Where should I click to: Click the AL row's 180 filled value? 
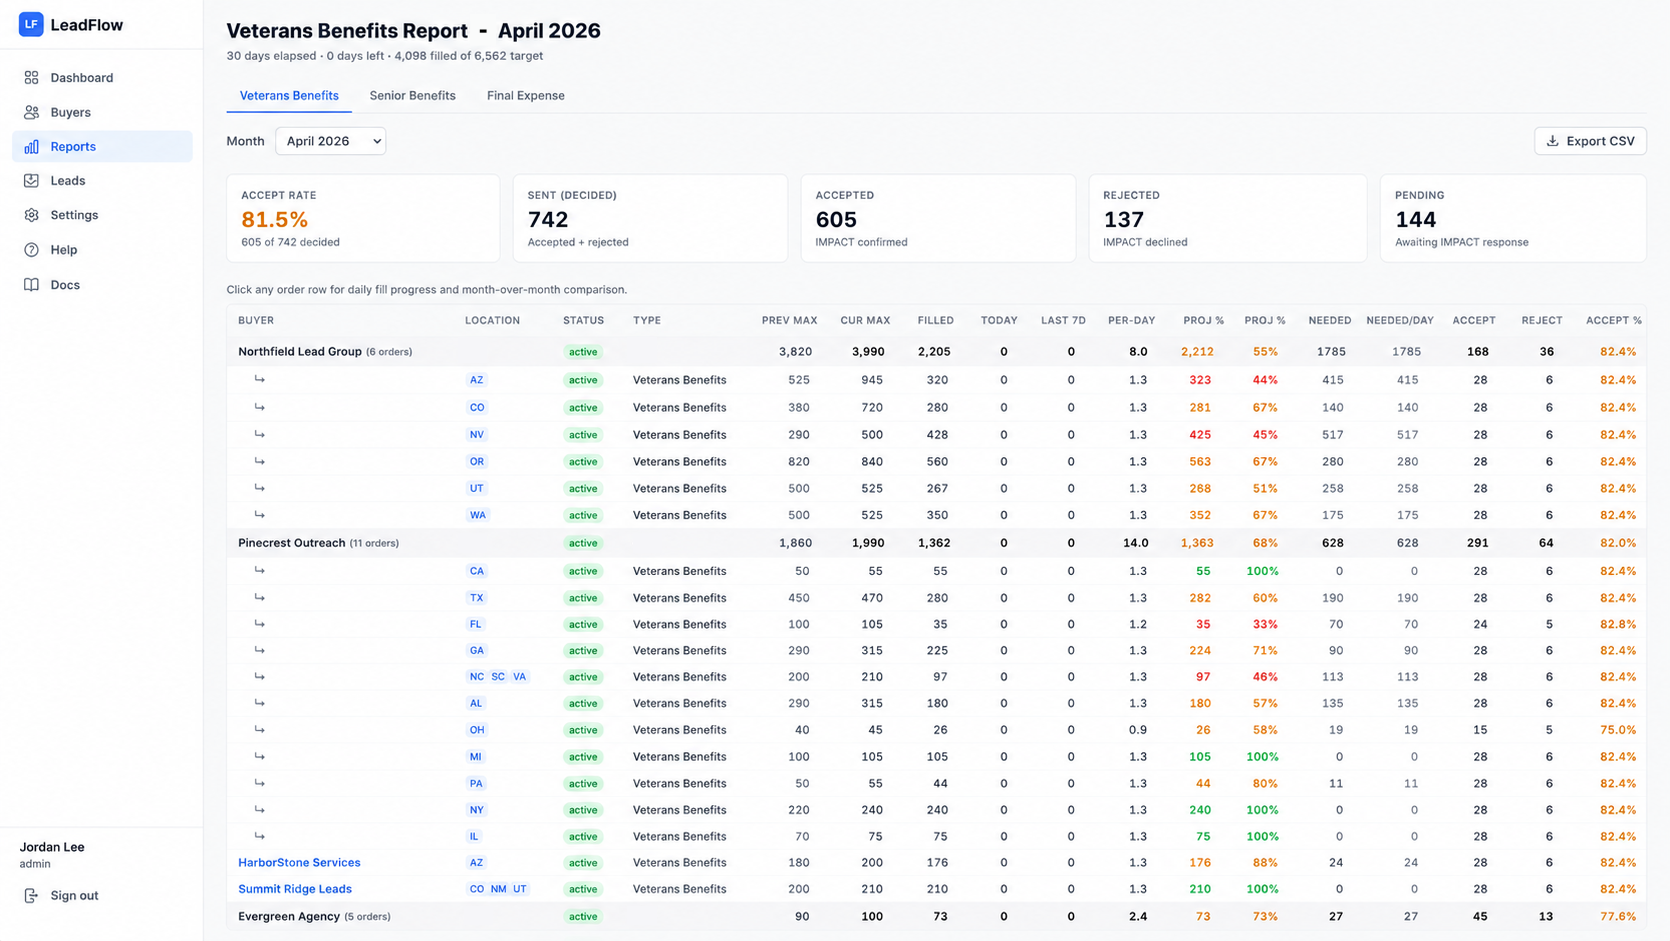[937, 703]
